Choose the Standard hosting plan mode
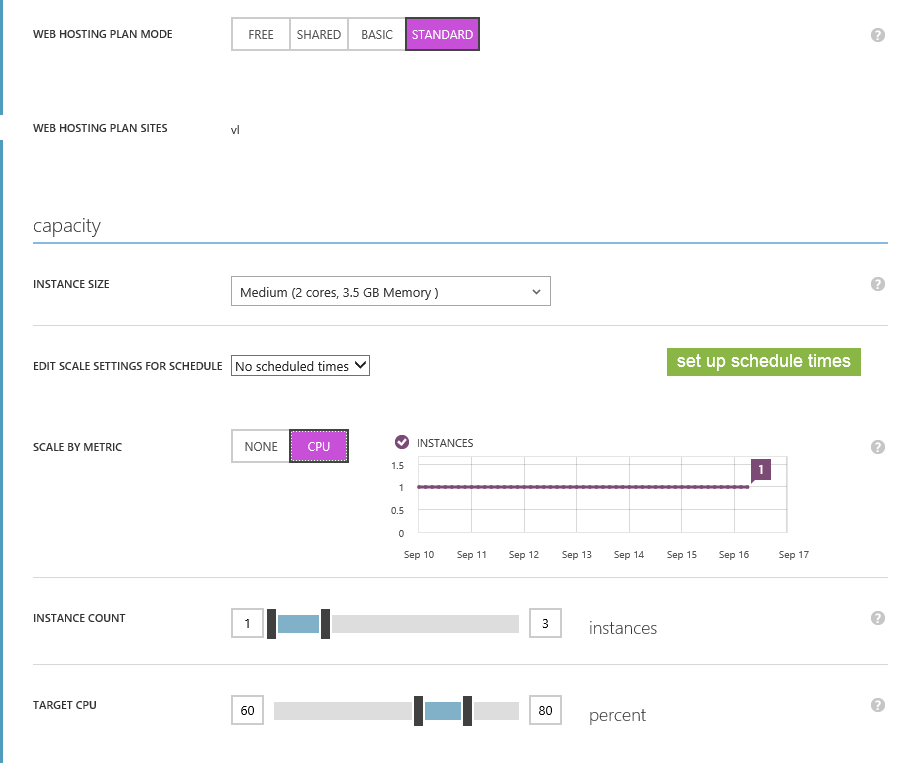Image resolution: width=911 pixels, height=763 pixels. coord(442,34)
